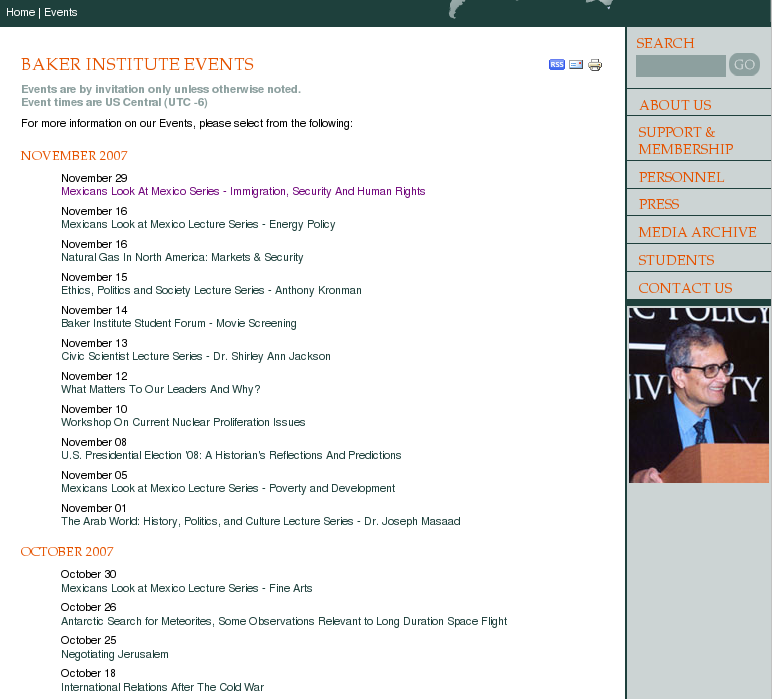The width and height of the screenshot is (773, 699).
Task: Open Baker Institute Student Forum Movie Screening
Action: pyautogui.click(x=178, y=323)
